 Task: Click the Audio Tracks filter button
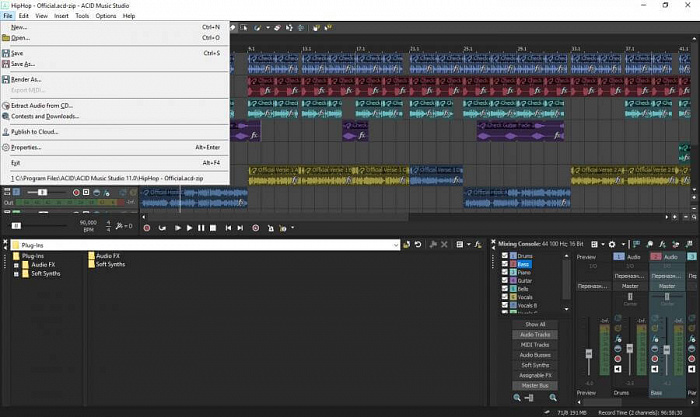(x=533, y=334)
